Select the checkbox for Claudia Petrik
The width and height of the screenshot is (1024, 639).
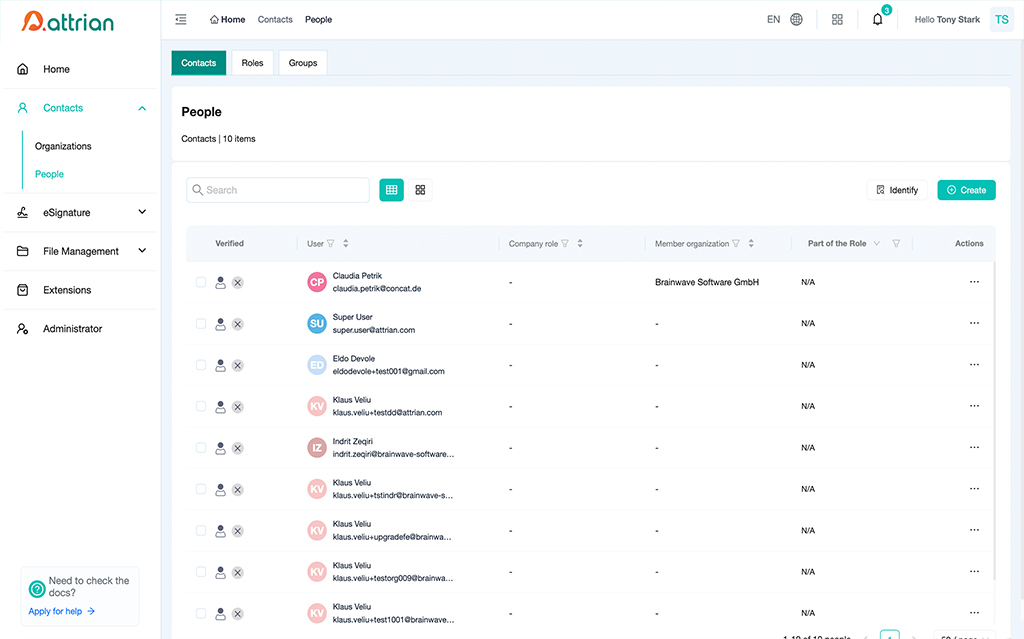[x=201, y=282]
